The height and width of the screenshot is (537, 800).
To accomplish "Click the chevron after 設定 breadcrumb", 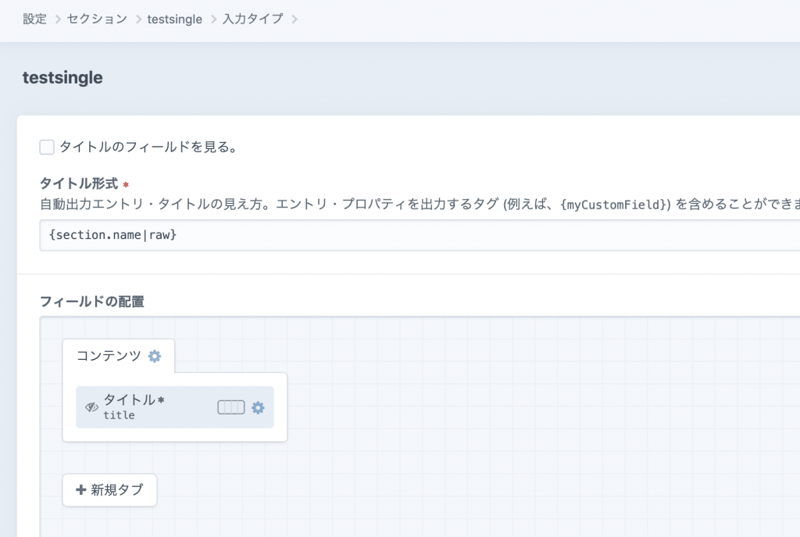I will (56, 18).
